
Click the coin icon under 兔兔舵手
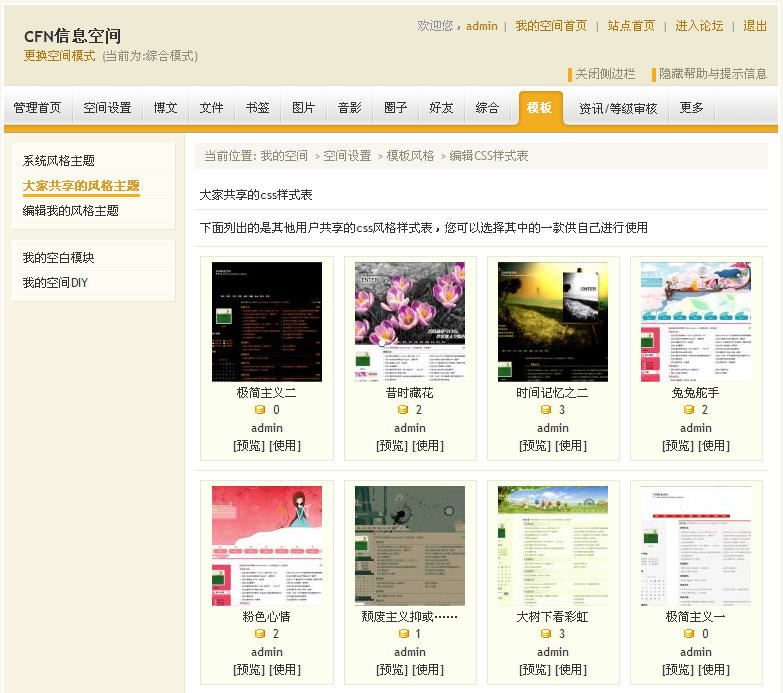coord(689,410)
